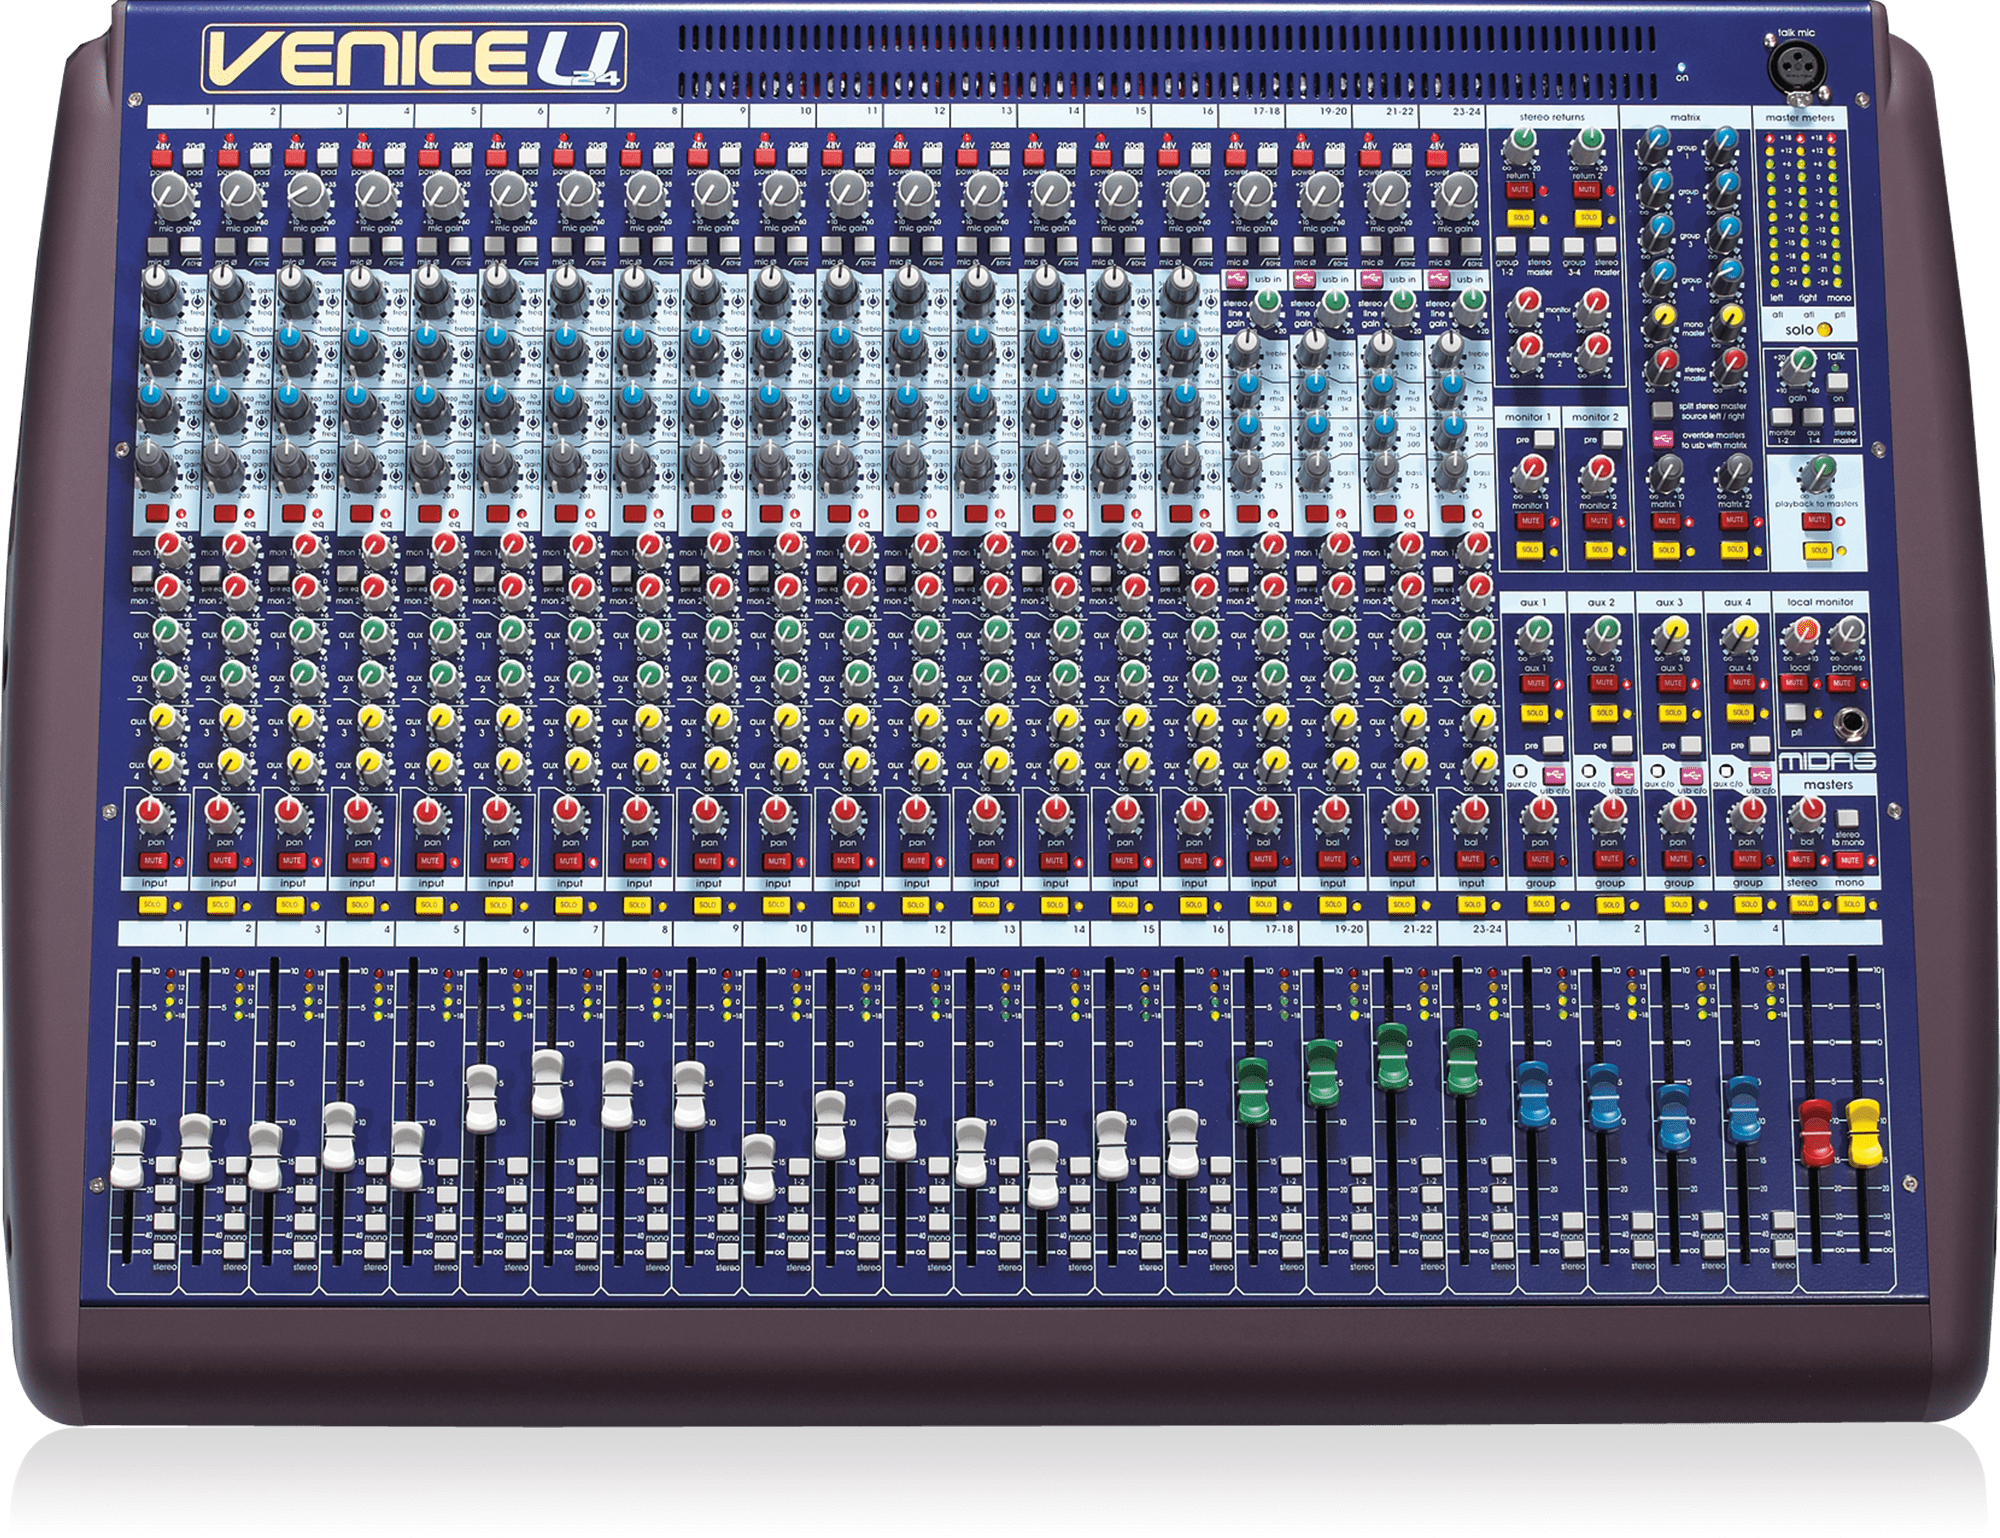The width and height of the screenshot is (2000, 1538).
Task: Mute the aux 3 master
Action: (x=1672, y=683)
